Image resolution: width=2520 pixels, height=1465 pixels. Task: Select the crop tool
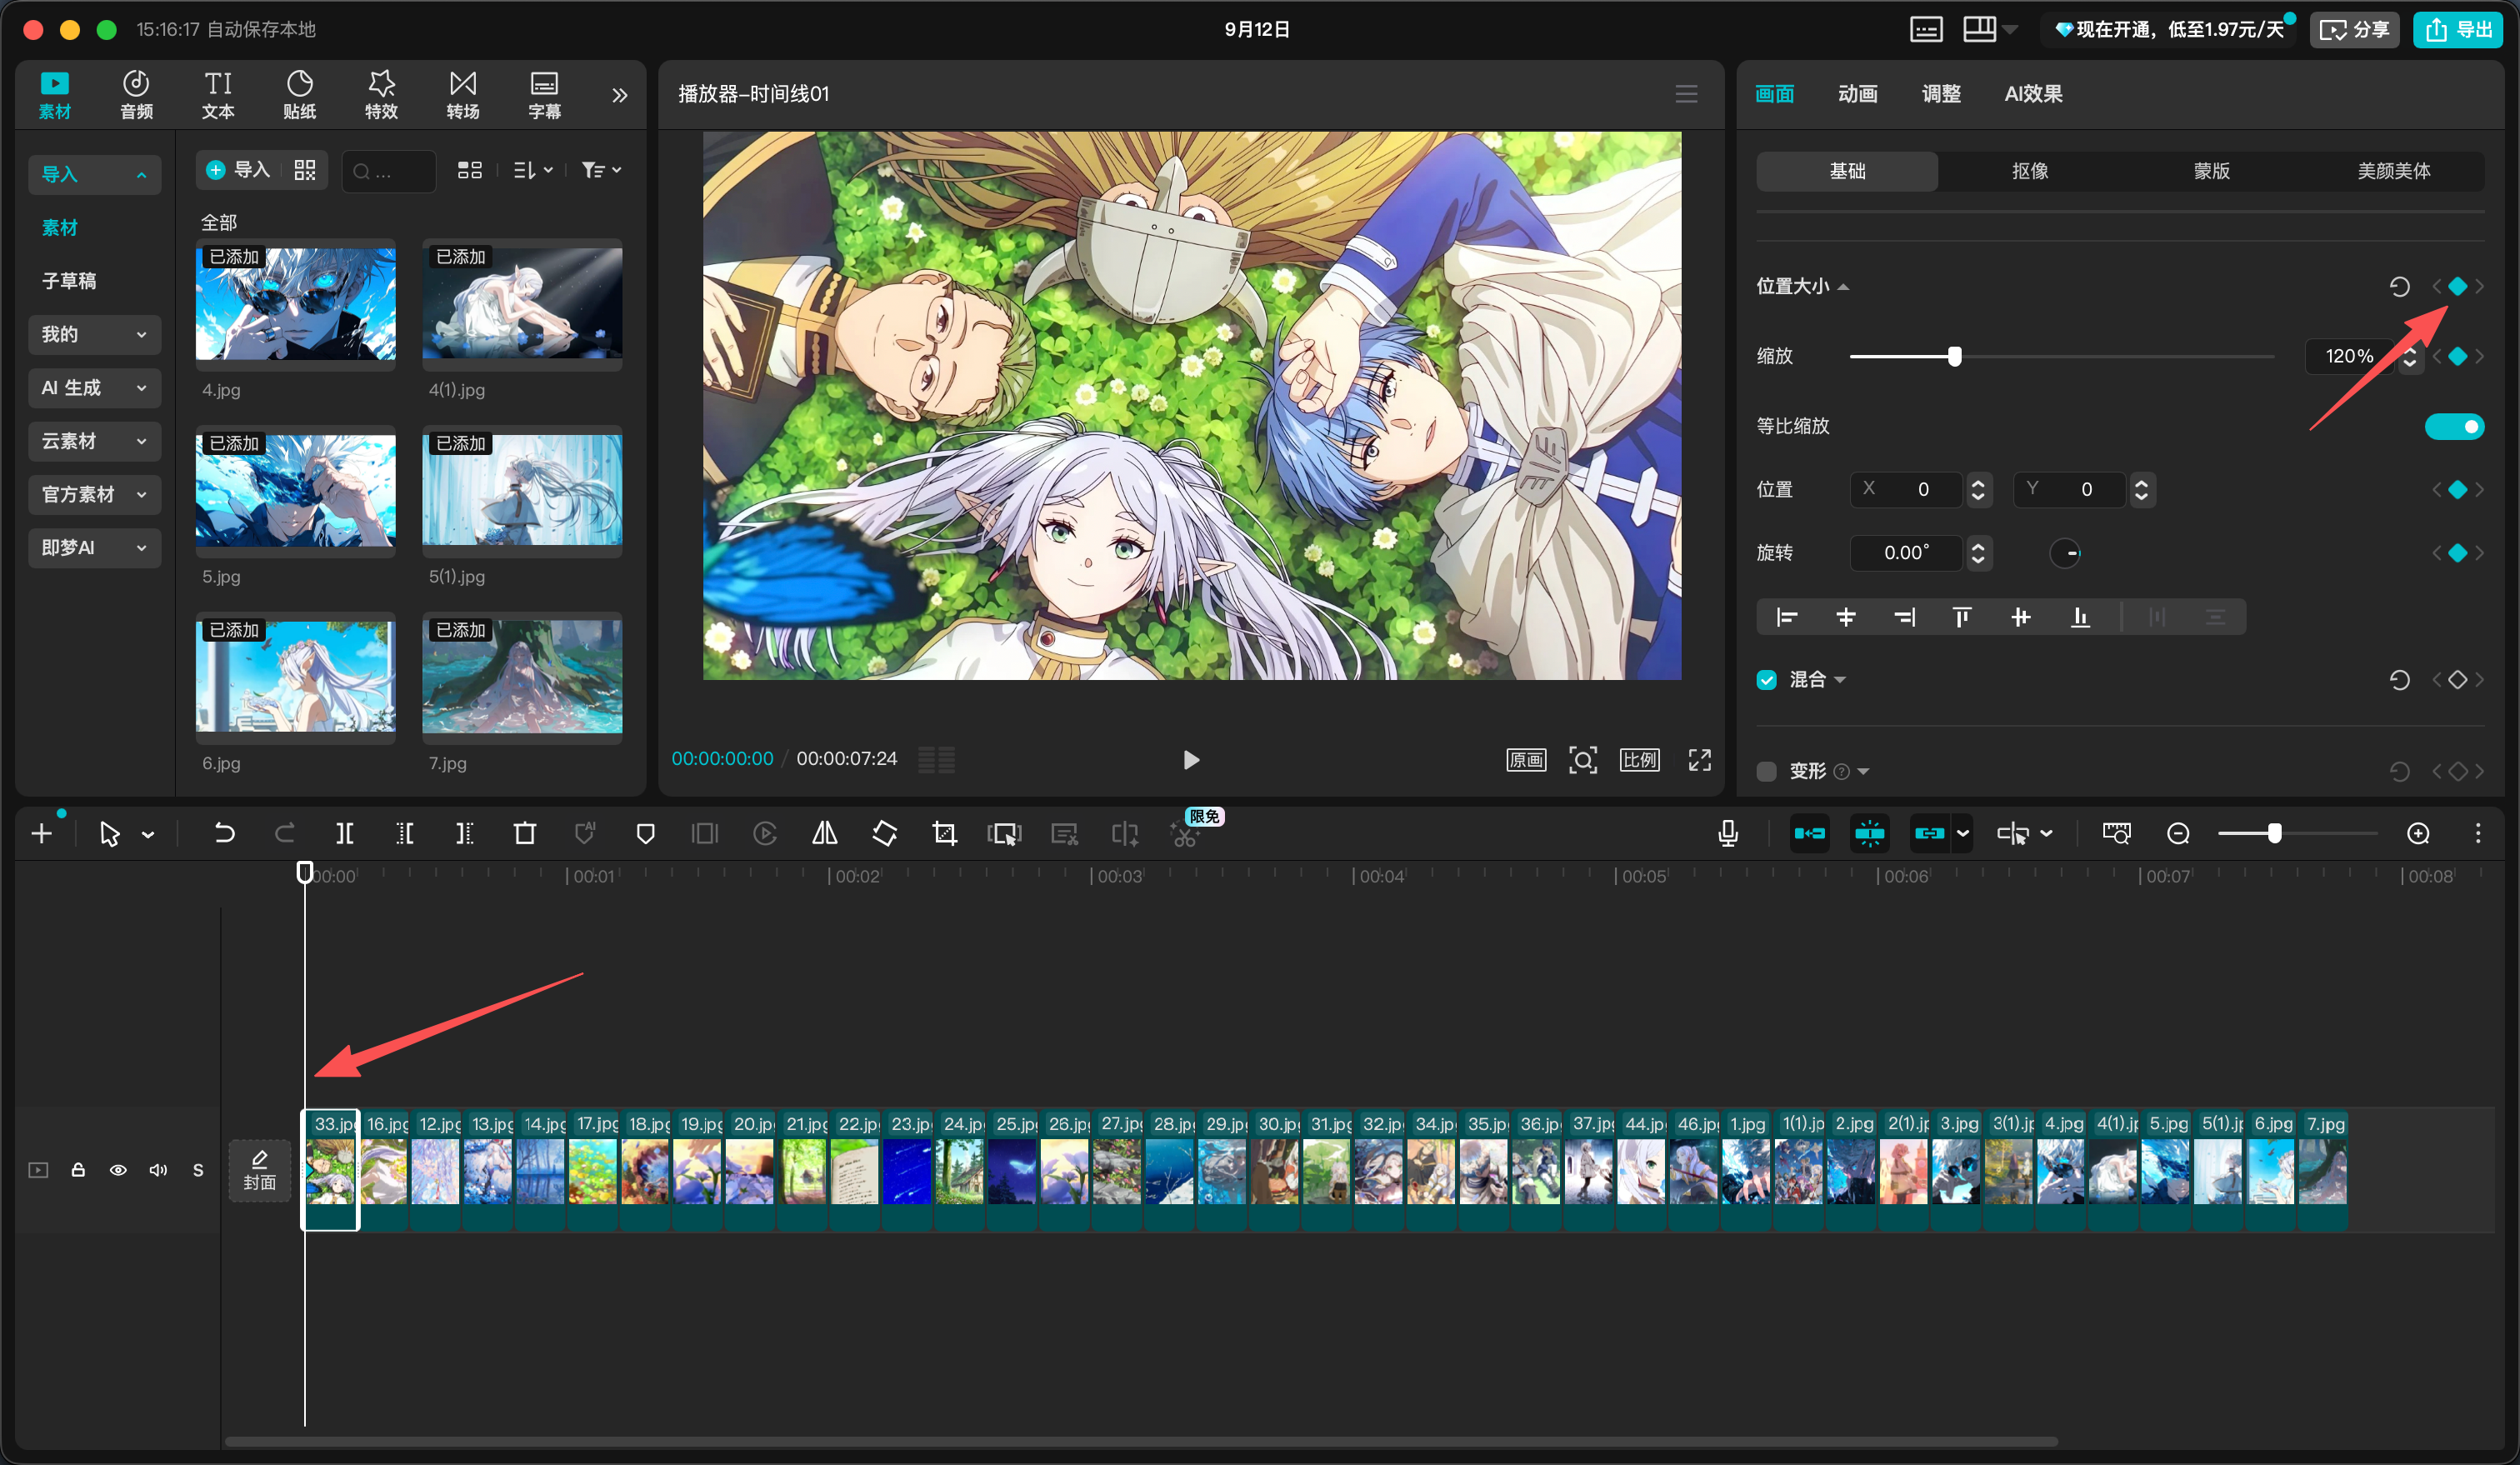pyautogui.click(x=944, y=833)
